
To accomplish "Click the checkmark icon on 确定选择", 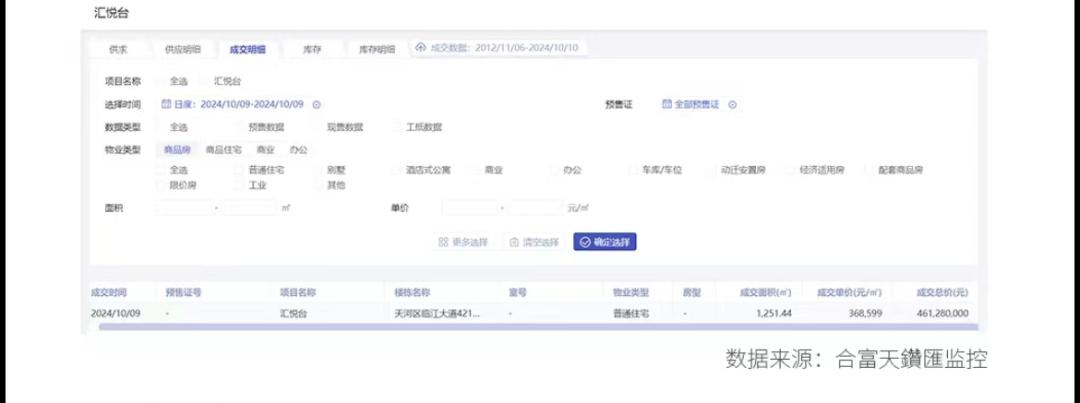I will point(585,242).
